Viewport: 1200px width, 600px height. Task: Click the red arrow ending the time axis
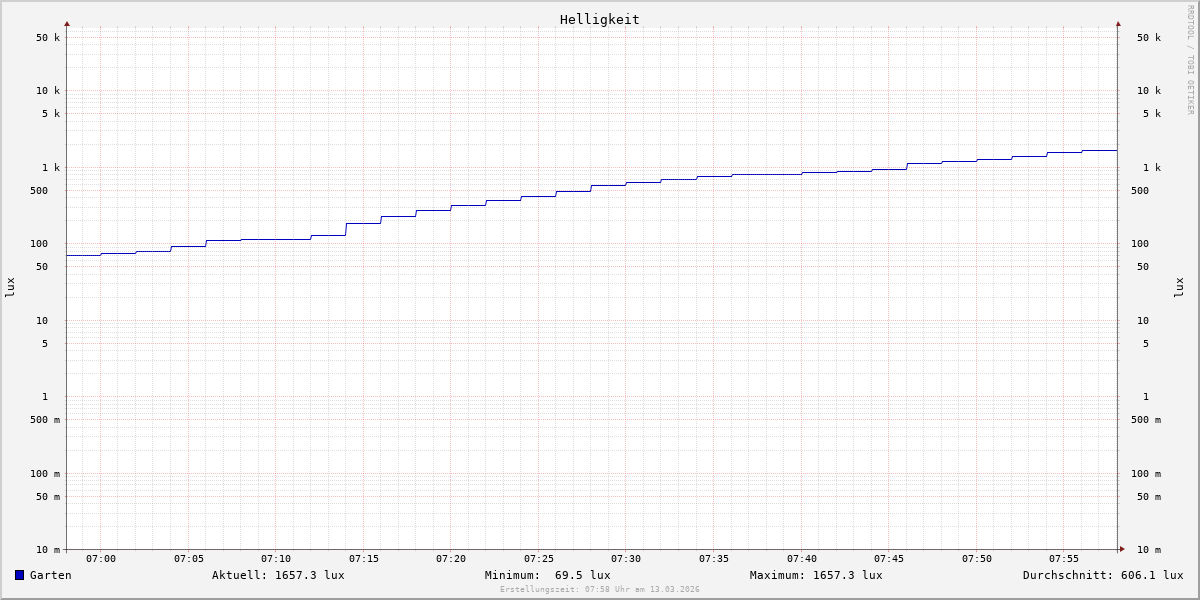[1122, 549]
